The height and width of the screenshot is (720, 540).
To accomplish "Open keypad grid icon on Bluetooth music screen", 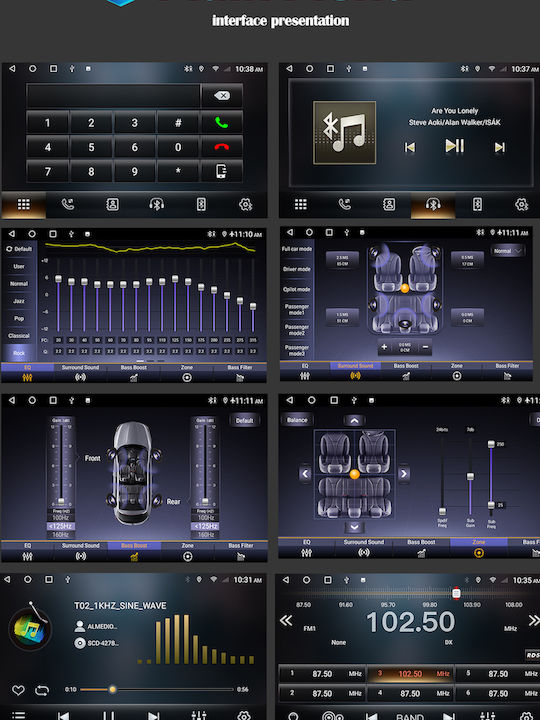I will point(301,204).
